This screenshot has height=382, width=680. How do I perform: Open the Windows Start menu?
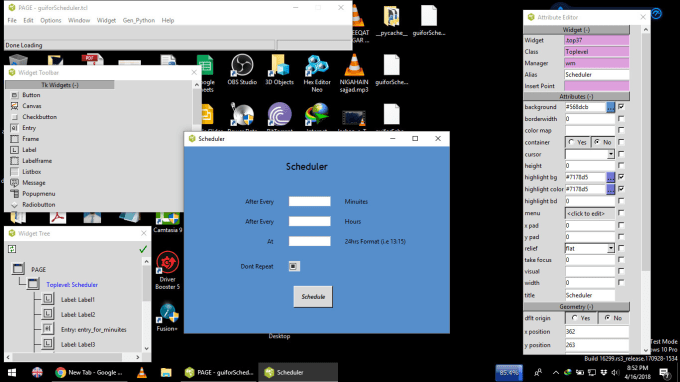pyautogui.click(x=12, y=372)
